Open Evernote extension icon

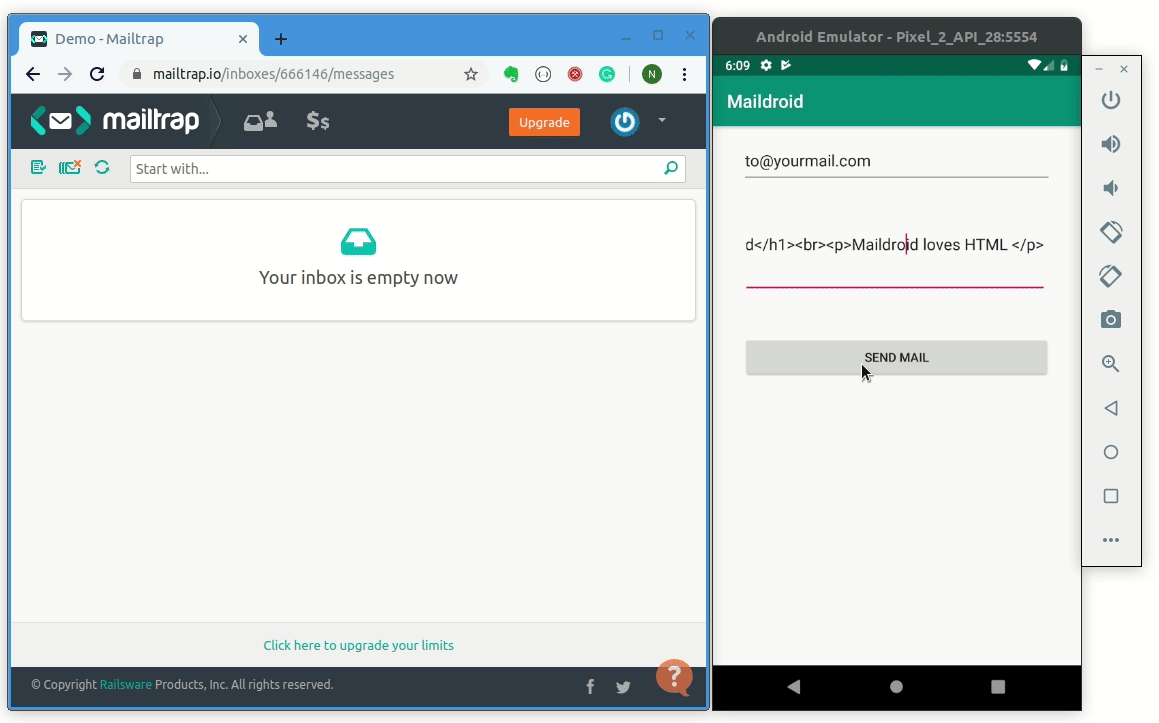511,74
